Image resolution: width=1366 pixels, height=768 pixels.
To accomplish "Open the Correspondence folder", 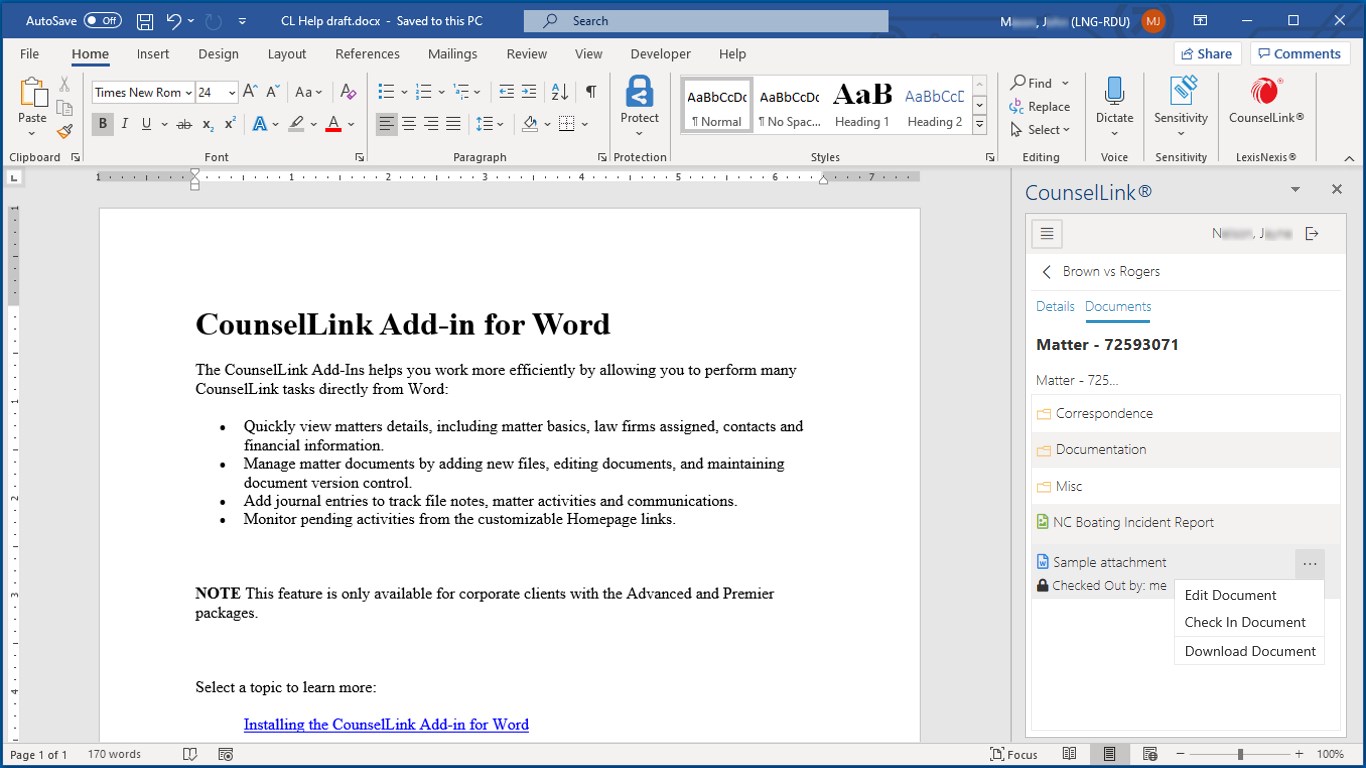I will [1186, 414].
